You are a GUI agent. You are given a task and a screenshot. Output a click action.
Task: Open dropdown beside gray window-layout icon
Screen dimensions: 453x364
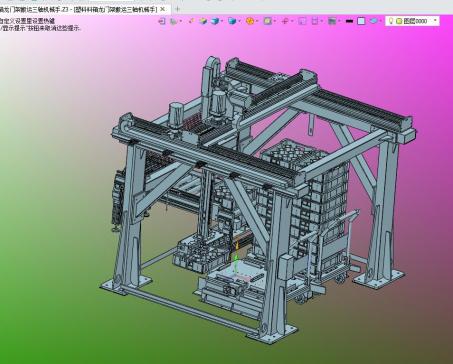coord(339,21)
